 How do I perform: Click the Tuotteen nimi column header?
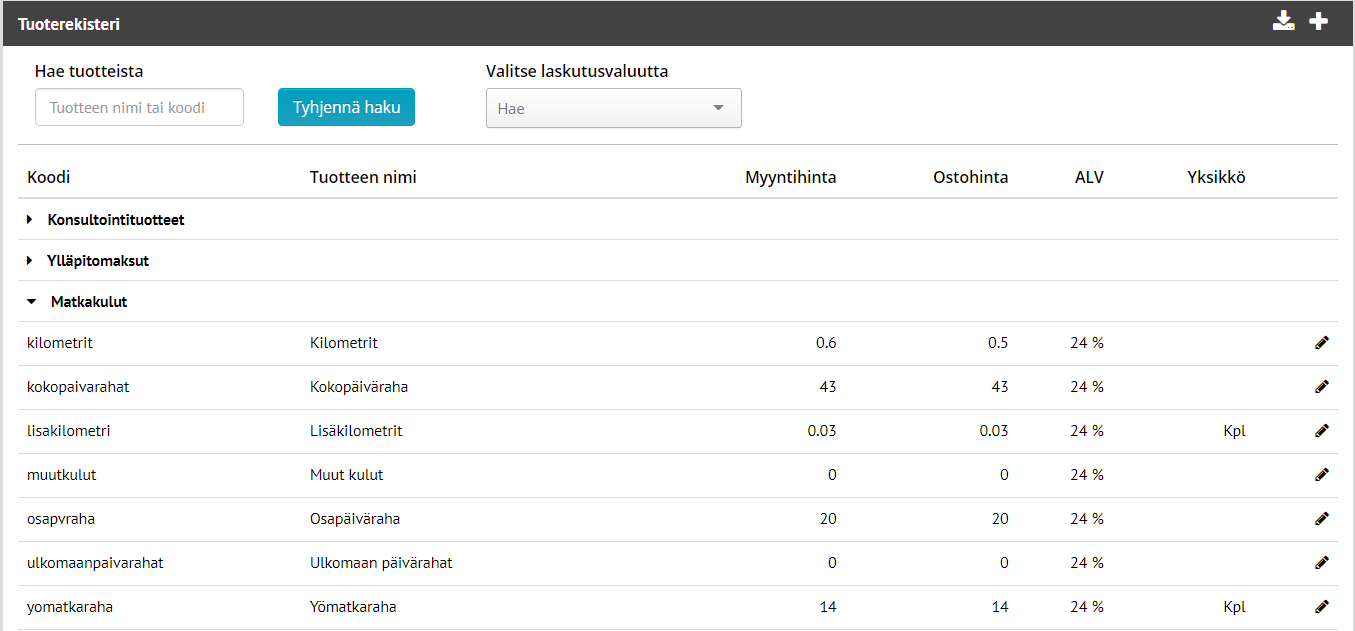[363, 178]
